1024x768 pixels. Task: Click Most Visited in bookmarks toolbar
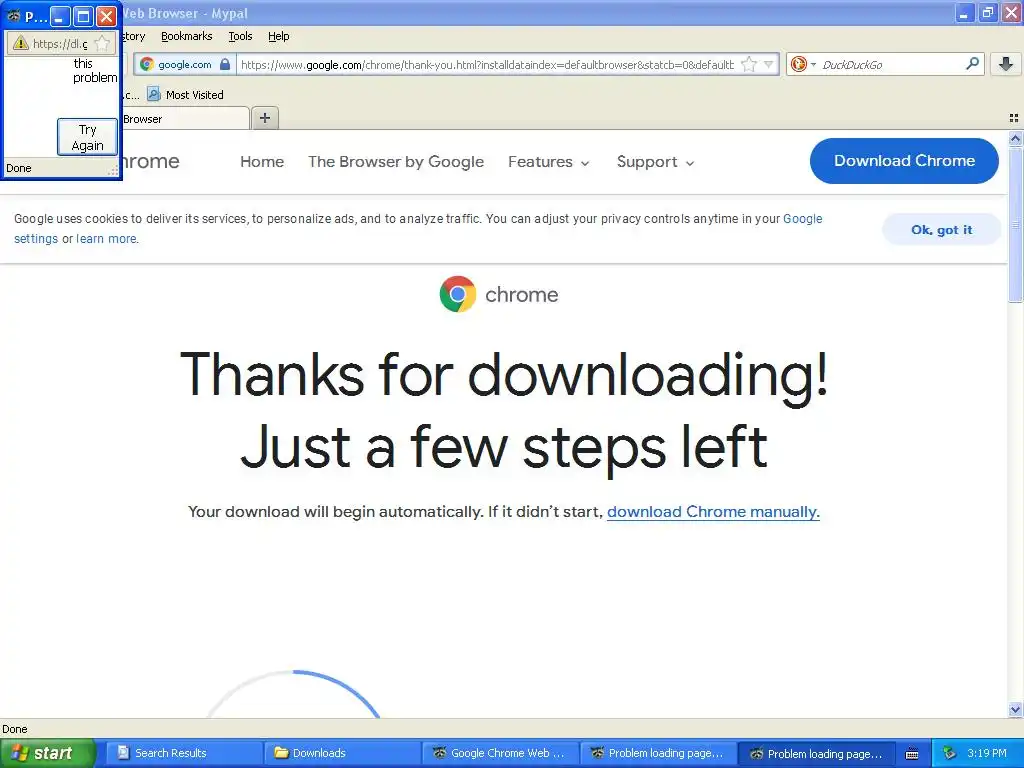(194, 95)
